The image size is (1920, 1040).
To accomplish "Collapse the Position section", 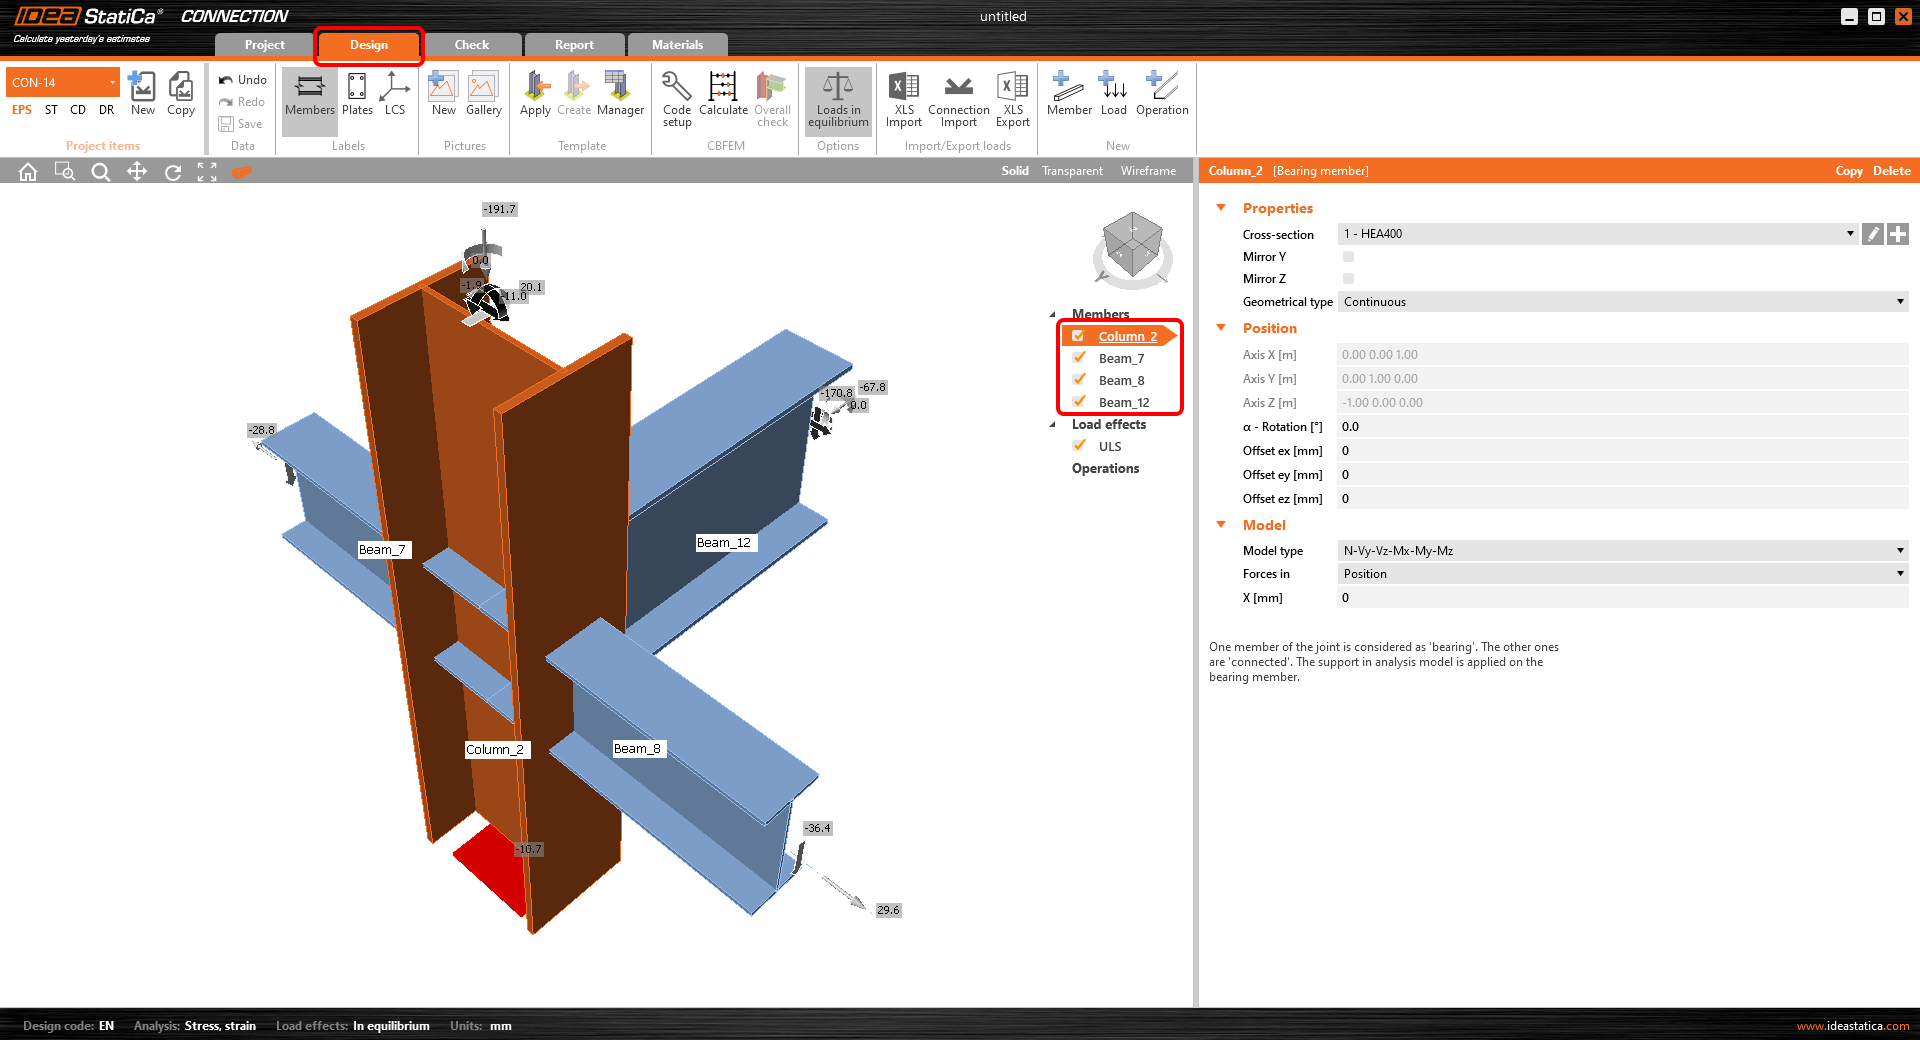I will click(1221, 328).
